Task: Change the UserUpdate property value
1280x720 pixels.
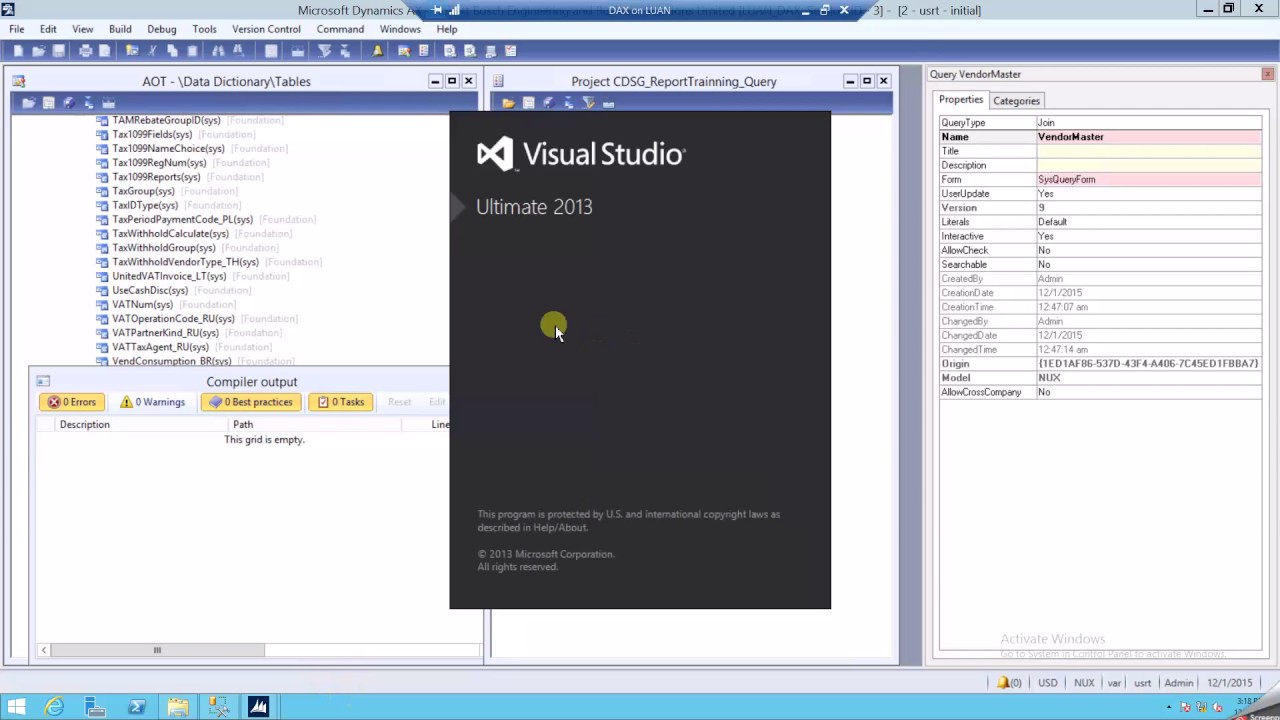Action: pyautogui.click(x=1148, y=194)
